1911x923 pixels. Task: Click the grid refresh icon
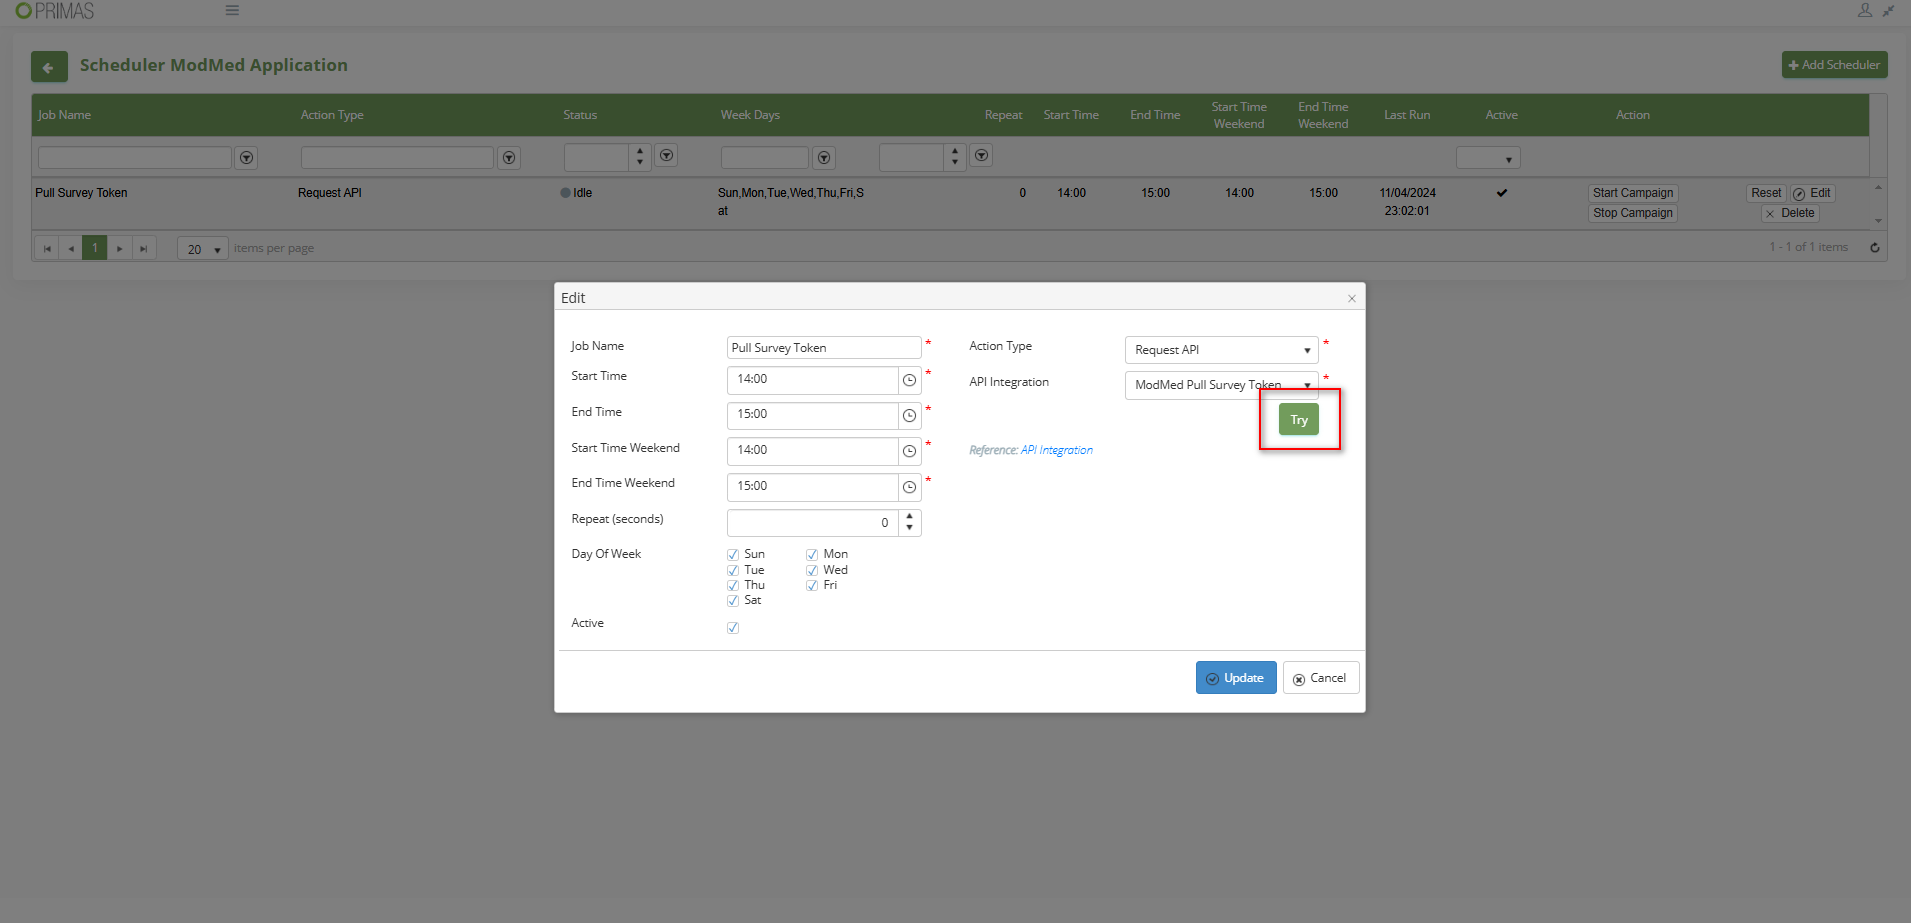click(1874, 248)
